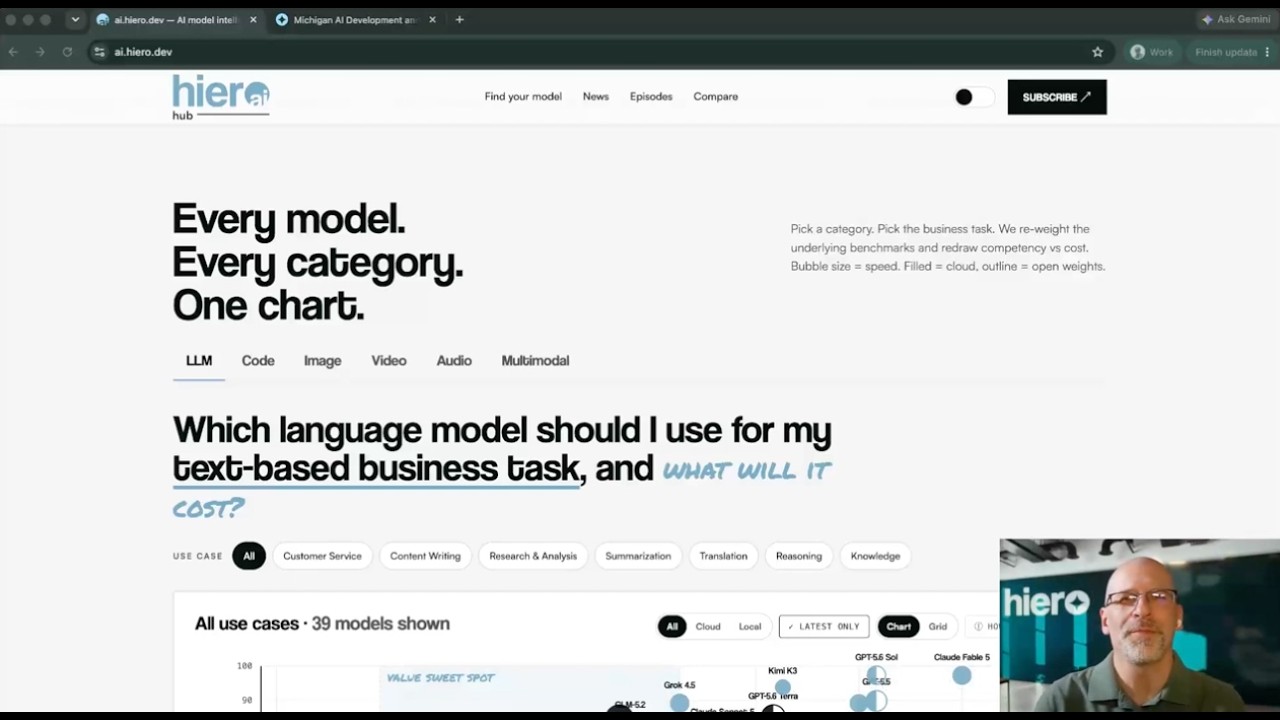Show all models with the All hosting filter

point(672,627)
